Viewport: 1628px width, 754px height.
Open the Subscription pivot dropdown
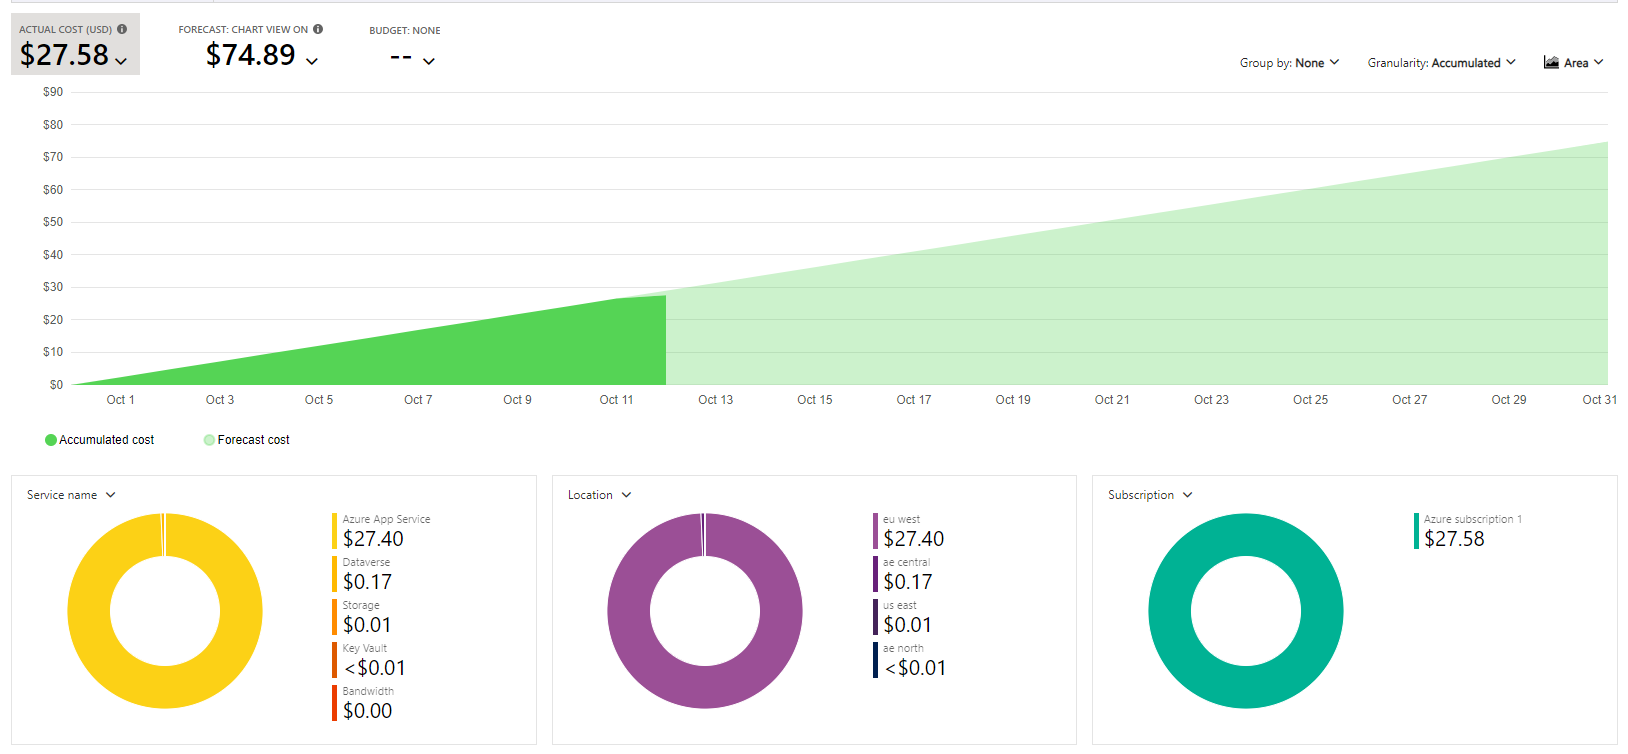point(1150,495)
